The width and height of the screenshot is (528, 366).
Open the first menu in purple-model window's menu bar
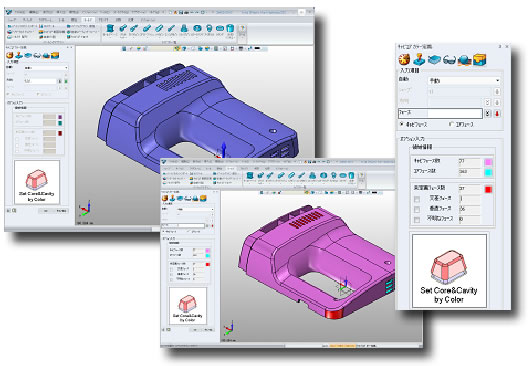(x=19, y=12)
